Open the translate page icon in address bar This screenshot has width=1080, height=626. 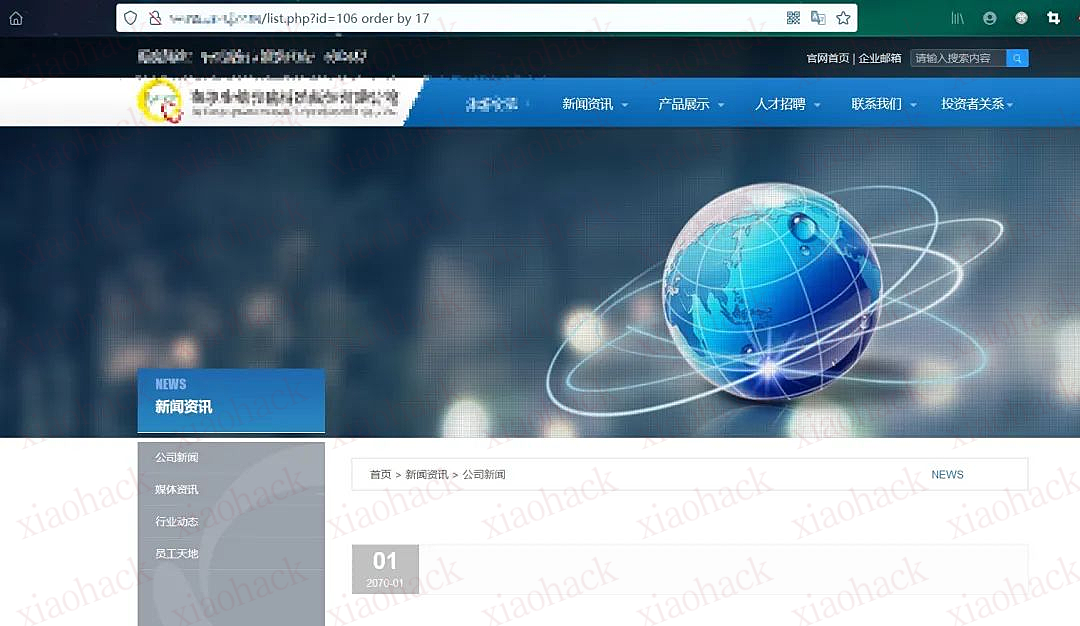point(817,18)
